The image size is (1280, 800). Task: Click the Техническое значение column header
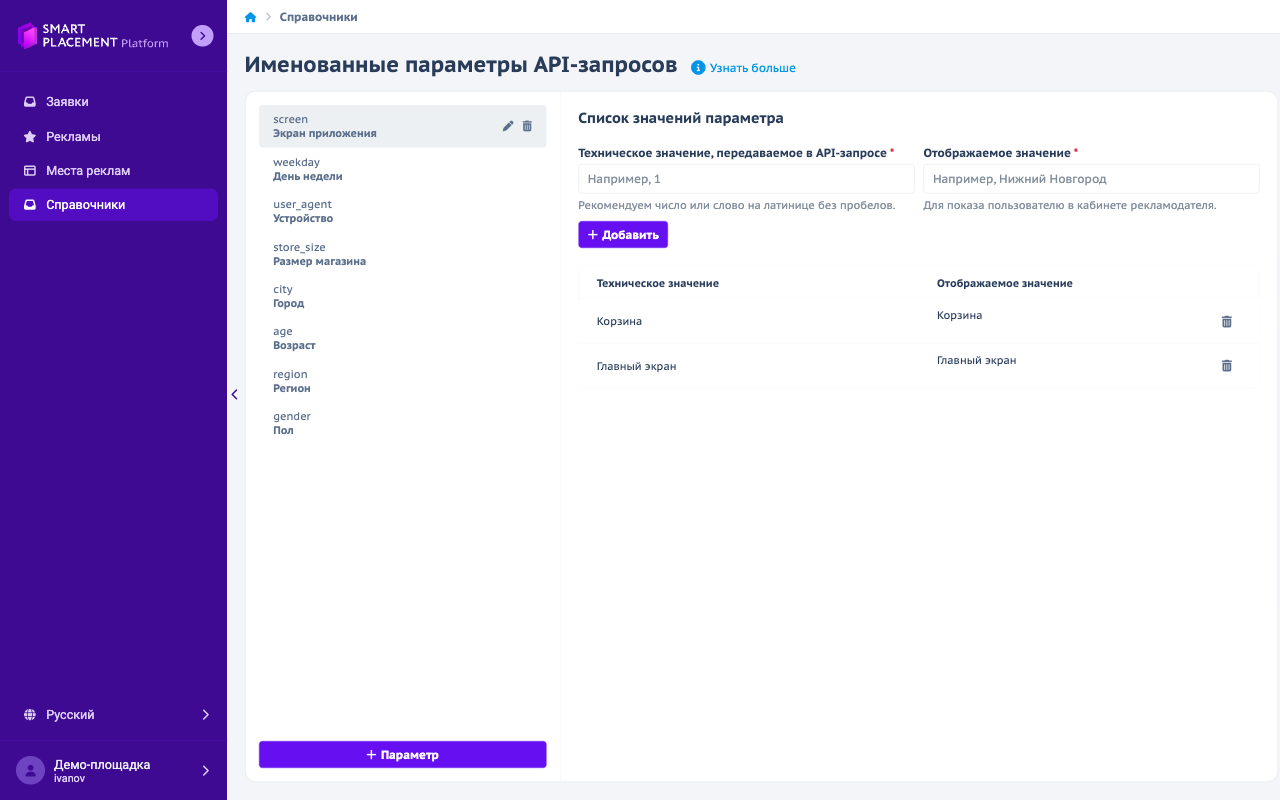pyautogui.click(x=657, y=283)
